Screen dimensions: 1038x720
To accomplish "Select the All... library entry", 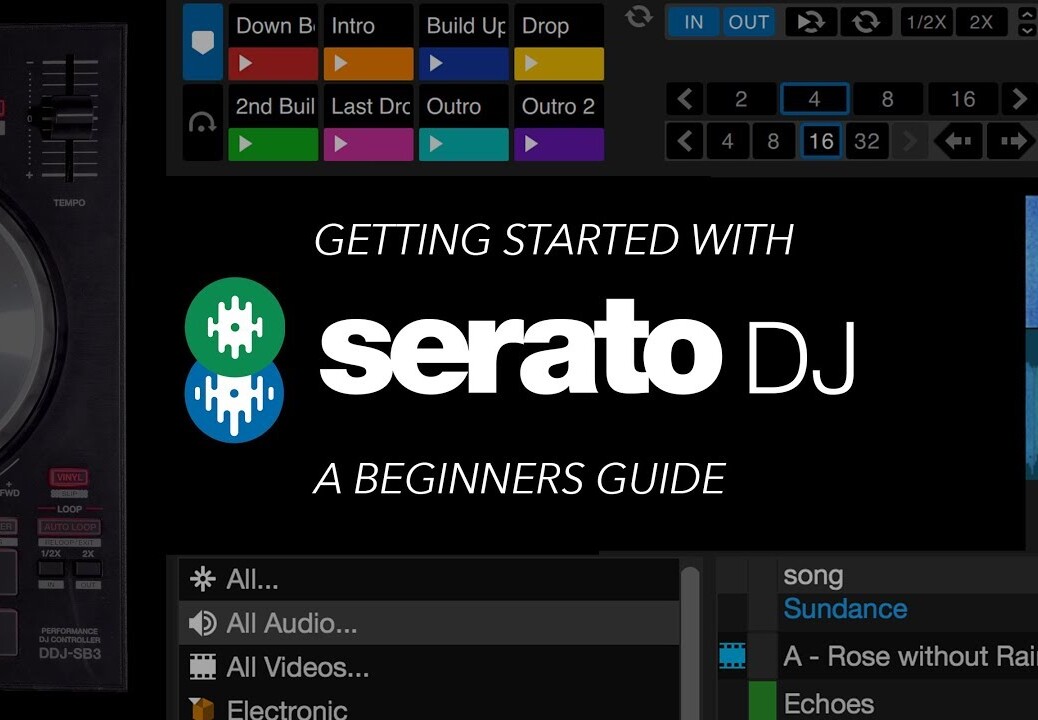I will [429, 580].
